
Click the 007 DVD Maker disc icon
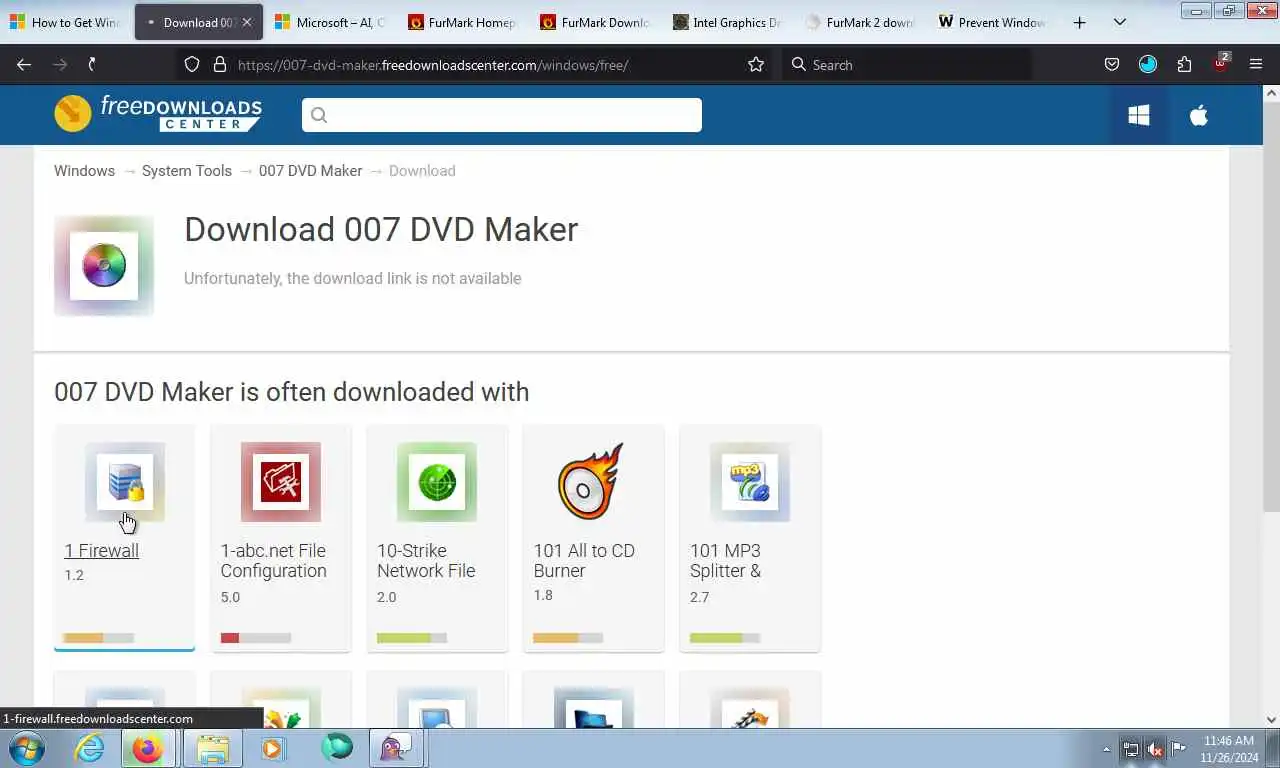(104, 266)
